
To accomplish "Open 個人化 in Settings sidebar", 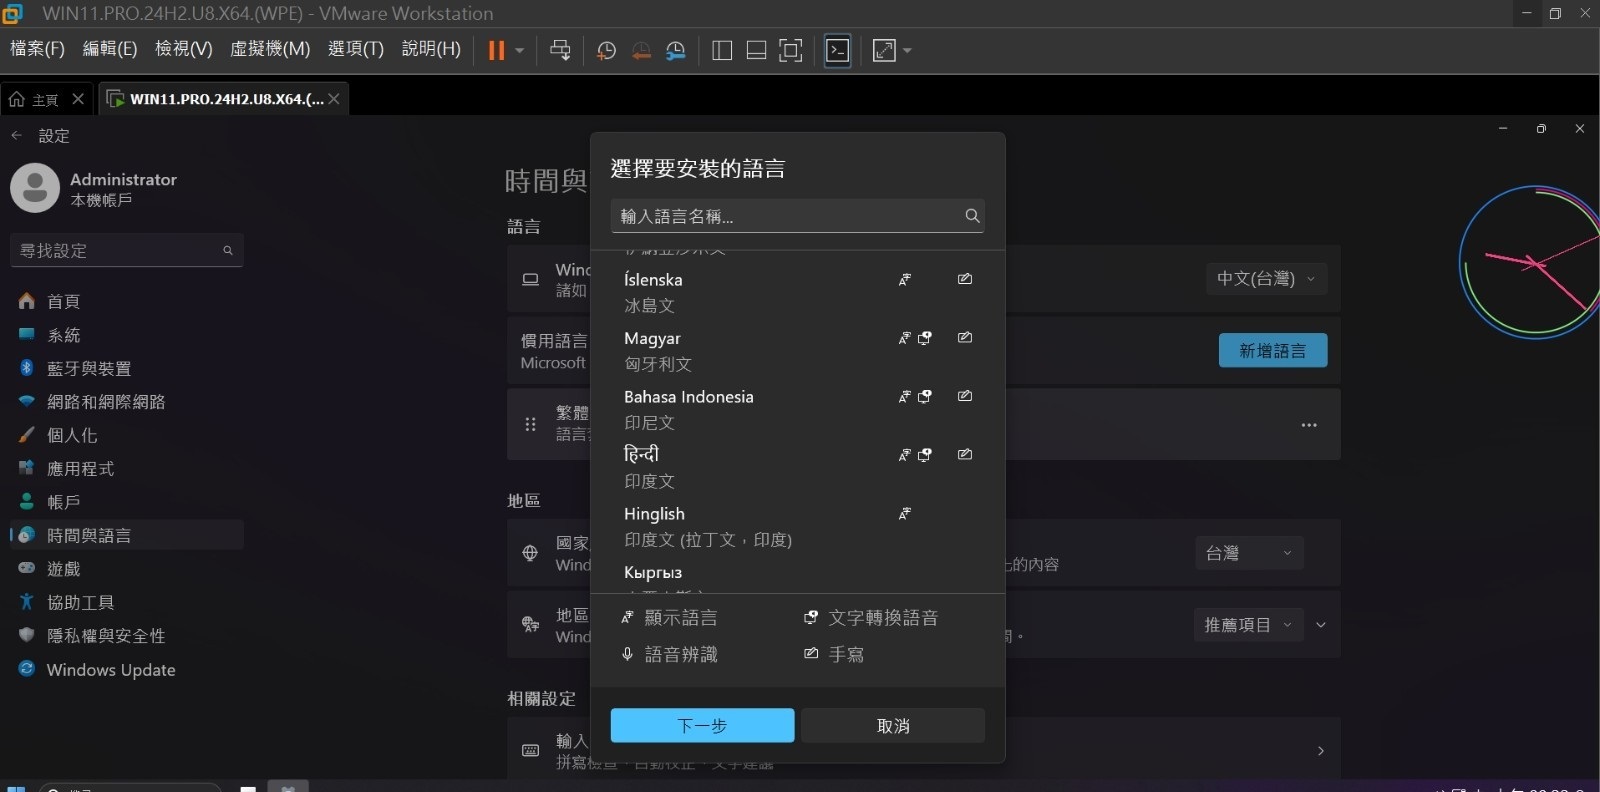I will click(x=72, y=435).
